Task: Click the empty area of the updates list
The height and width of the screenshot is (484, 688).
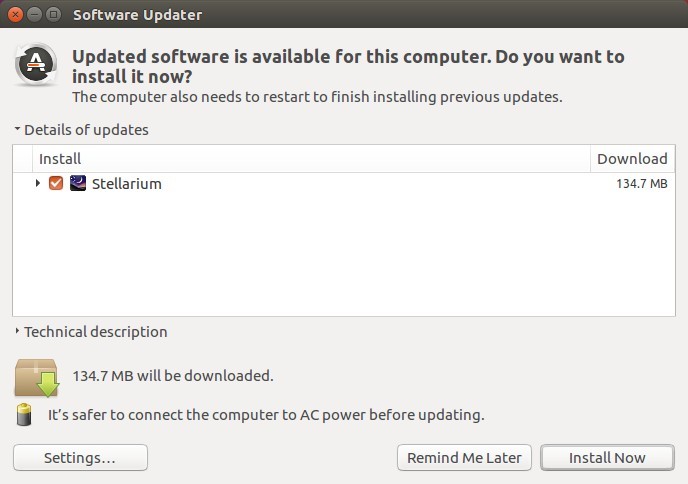Action: [344, 255]
